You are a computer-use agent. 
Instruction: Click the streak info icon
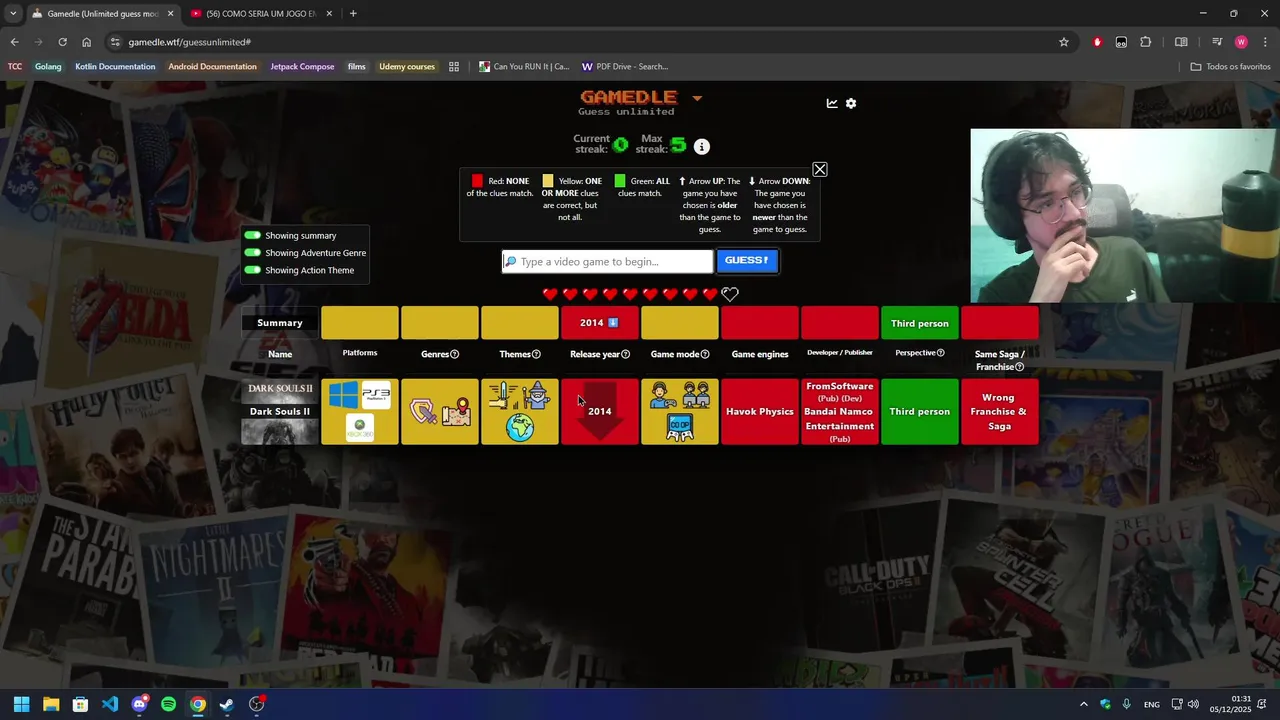point(702,146)
